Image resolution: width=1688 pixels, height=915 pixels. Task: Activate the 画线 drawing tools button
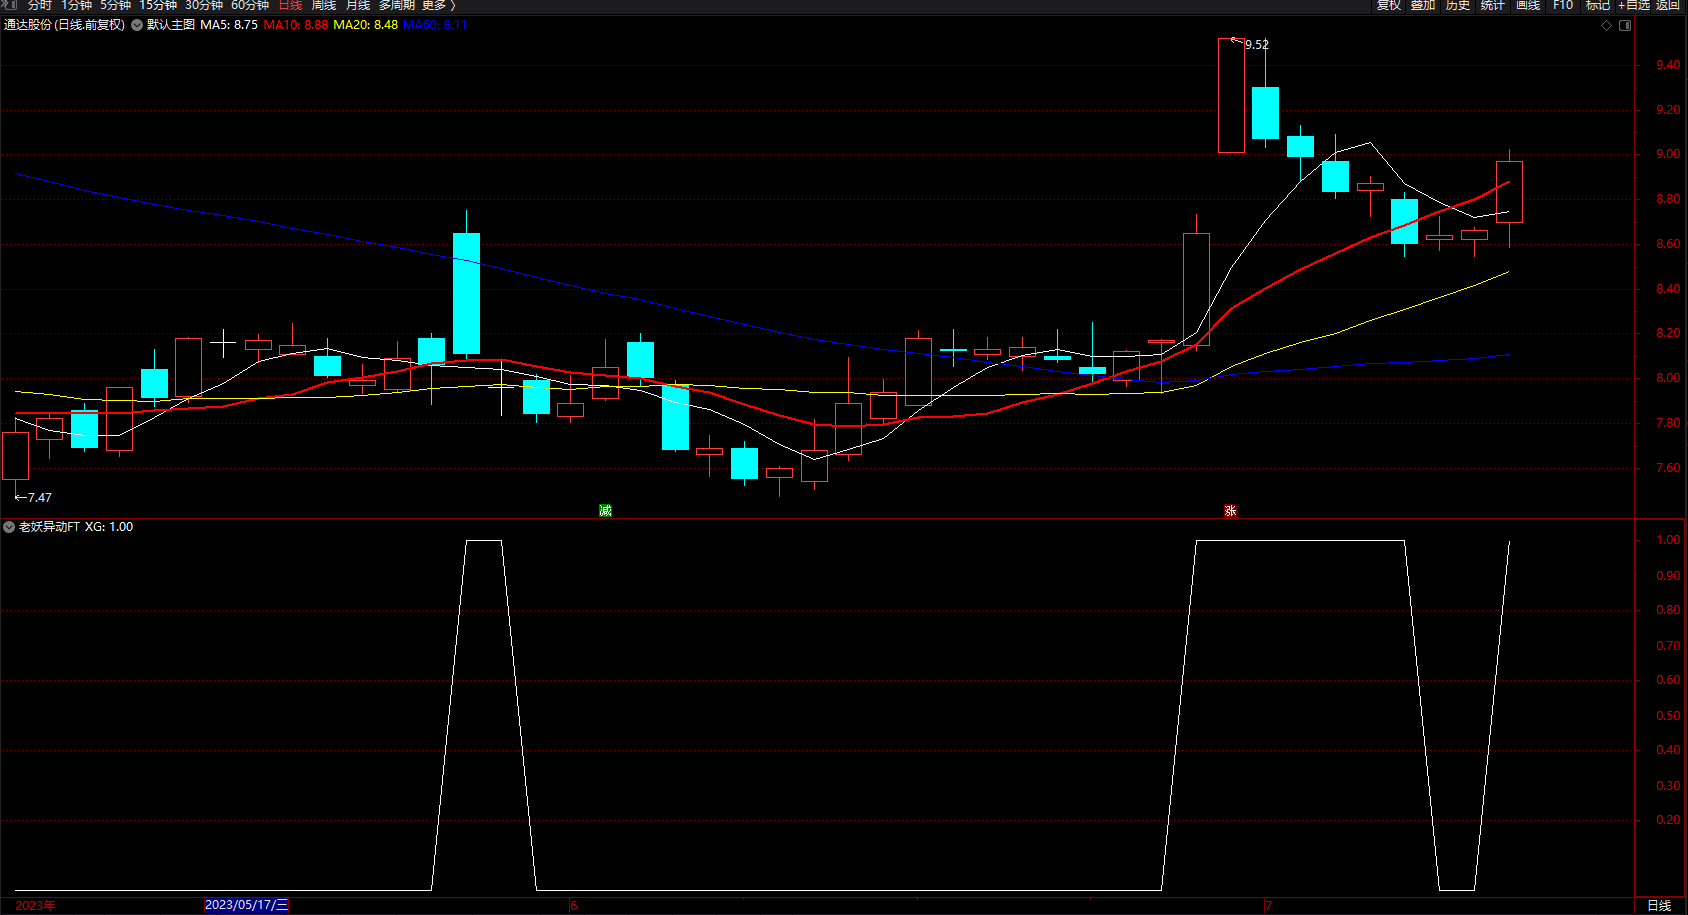pos(1528,5)
